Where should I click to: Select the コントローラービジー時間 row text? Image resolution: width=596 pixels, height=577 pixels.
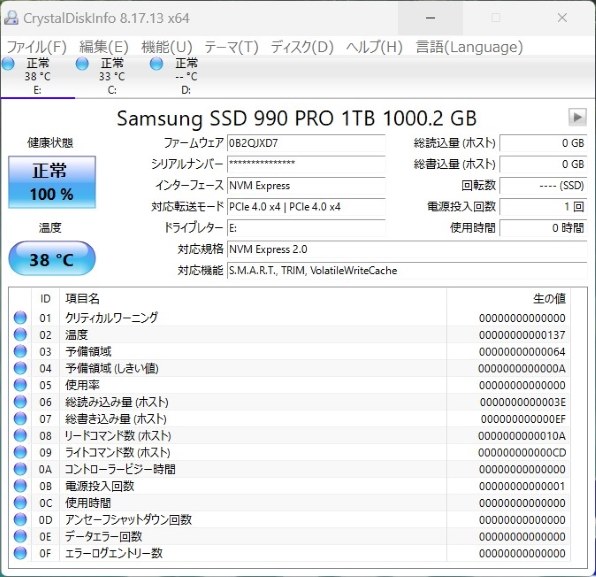[120, 469]
